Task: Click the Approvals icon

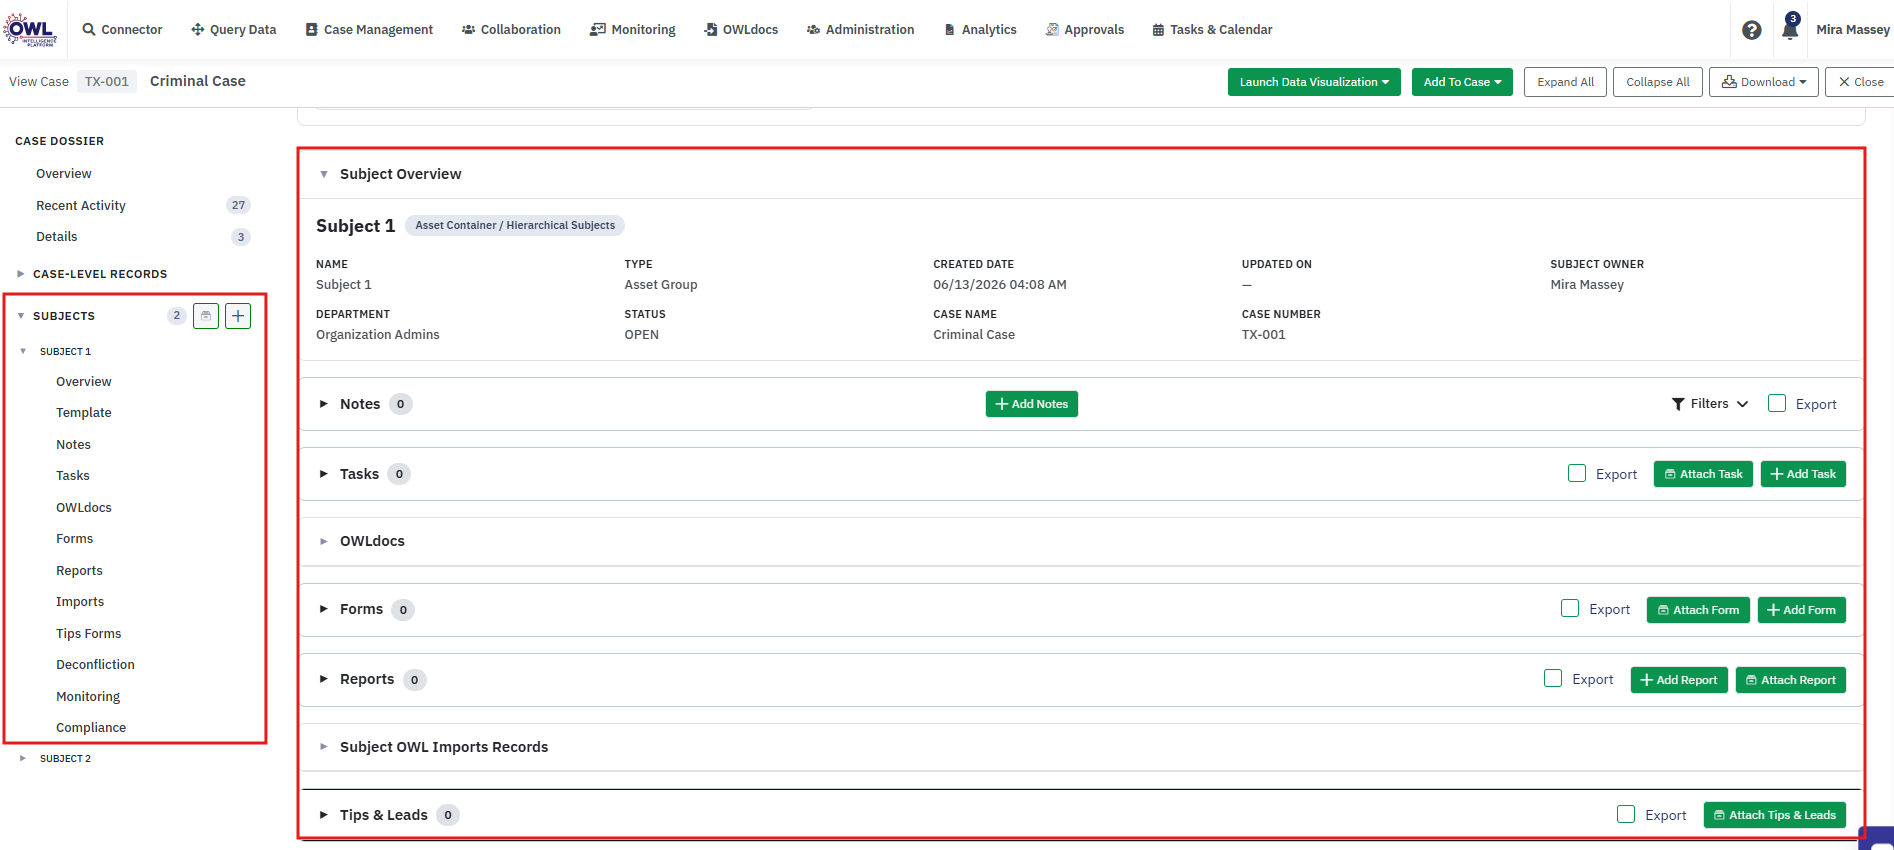Action: pyautogui.click(x=1052, y=30)
